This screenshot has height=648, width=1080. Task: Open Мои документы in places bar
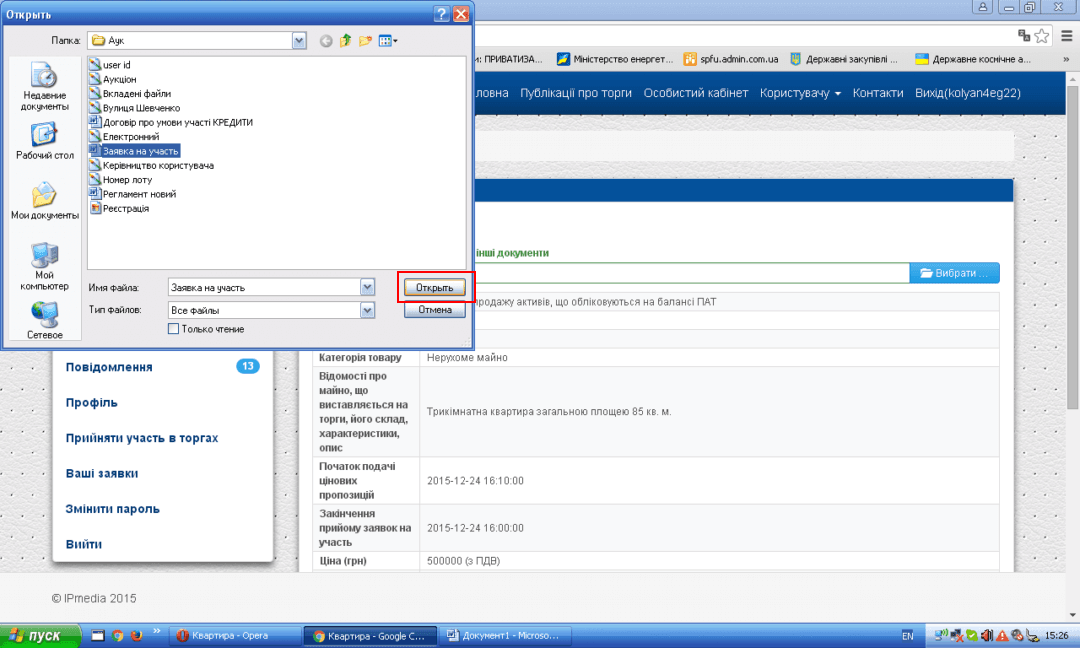coord(45,201)
